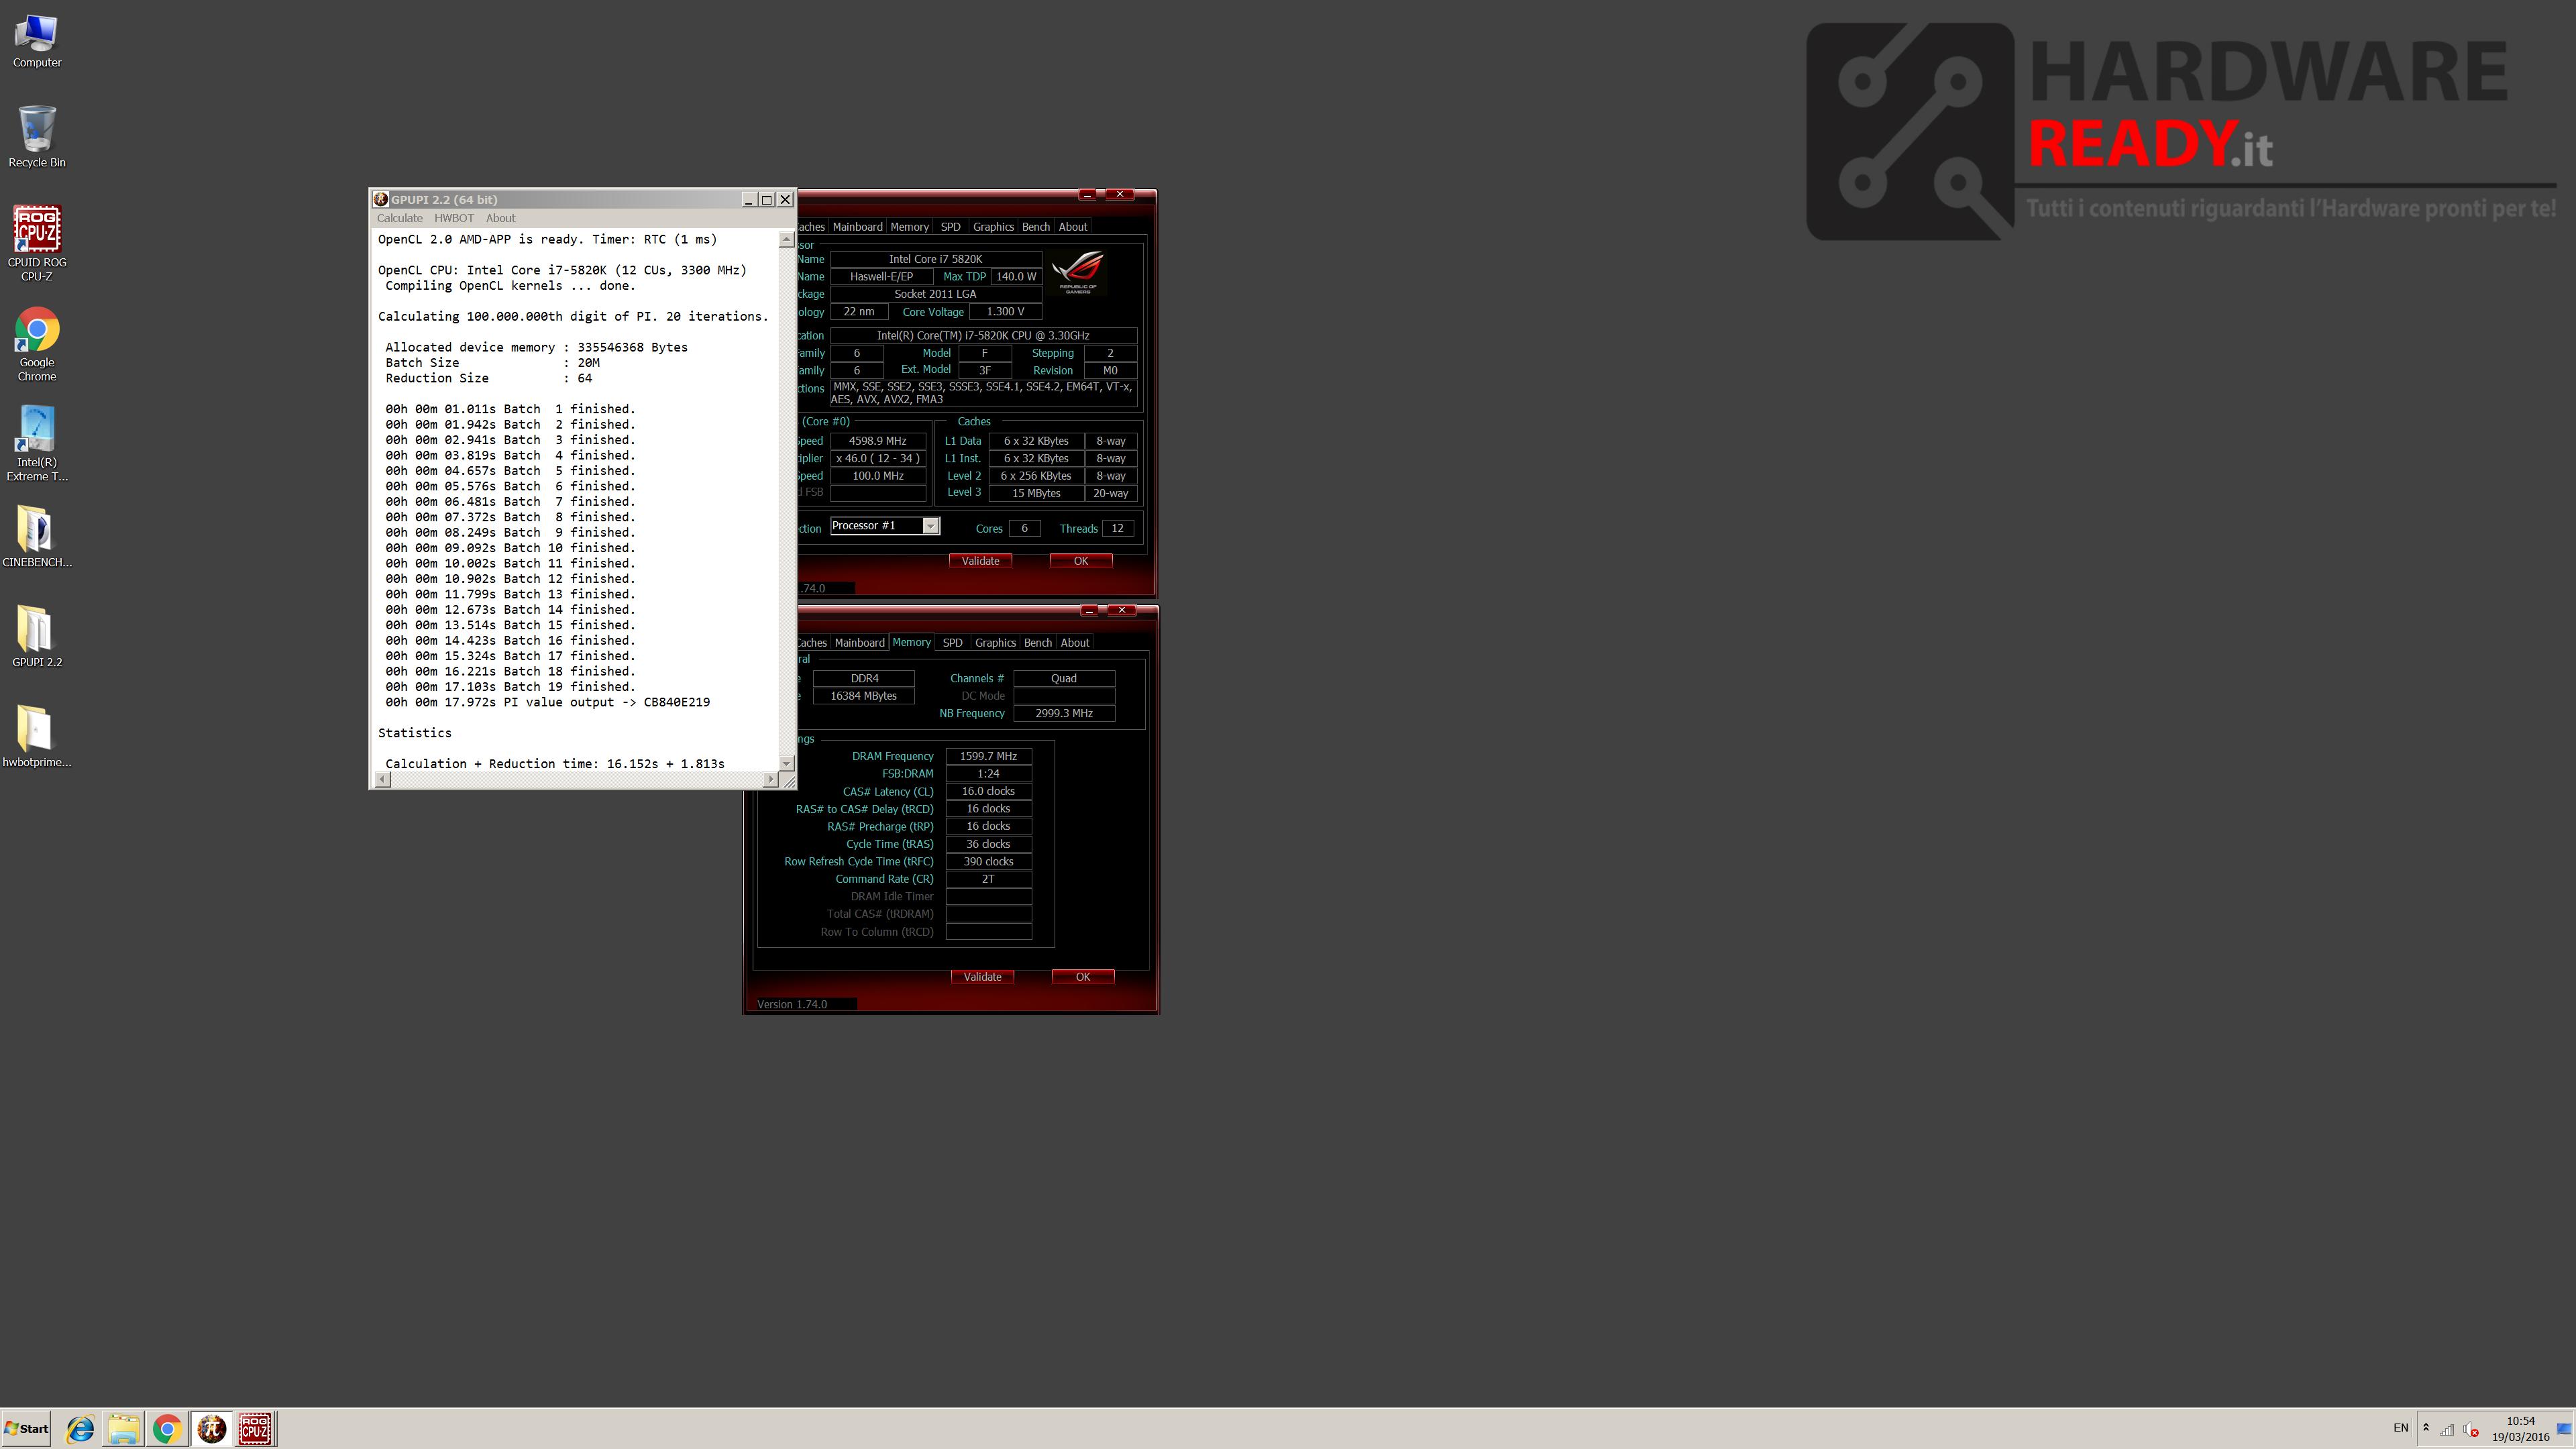Expand the Processor #1 selection dropdown
Screen dimensions: 2576x1449
(930, 526)
